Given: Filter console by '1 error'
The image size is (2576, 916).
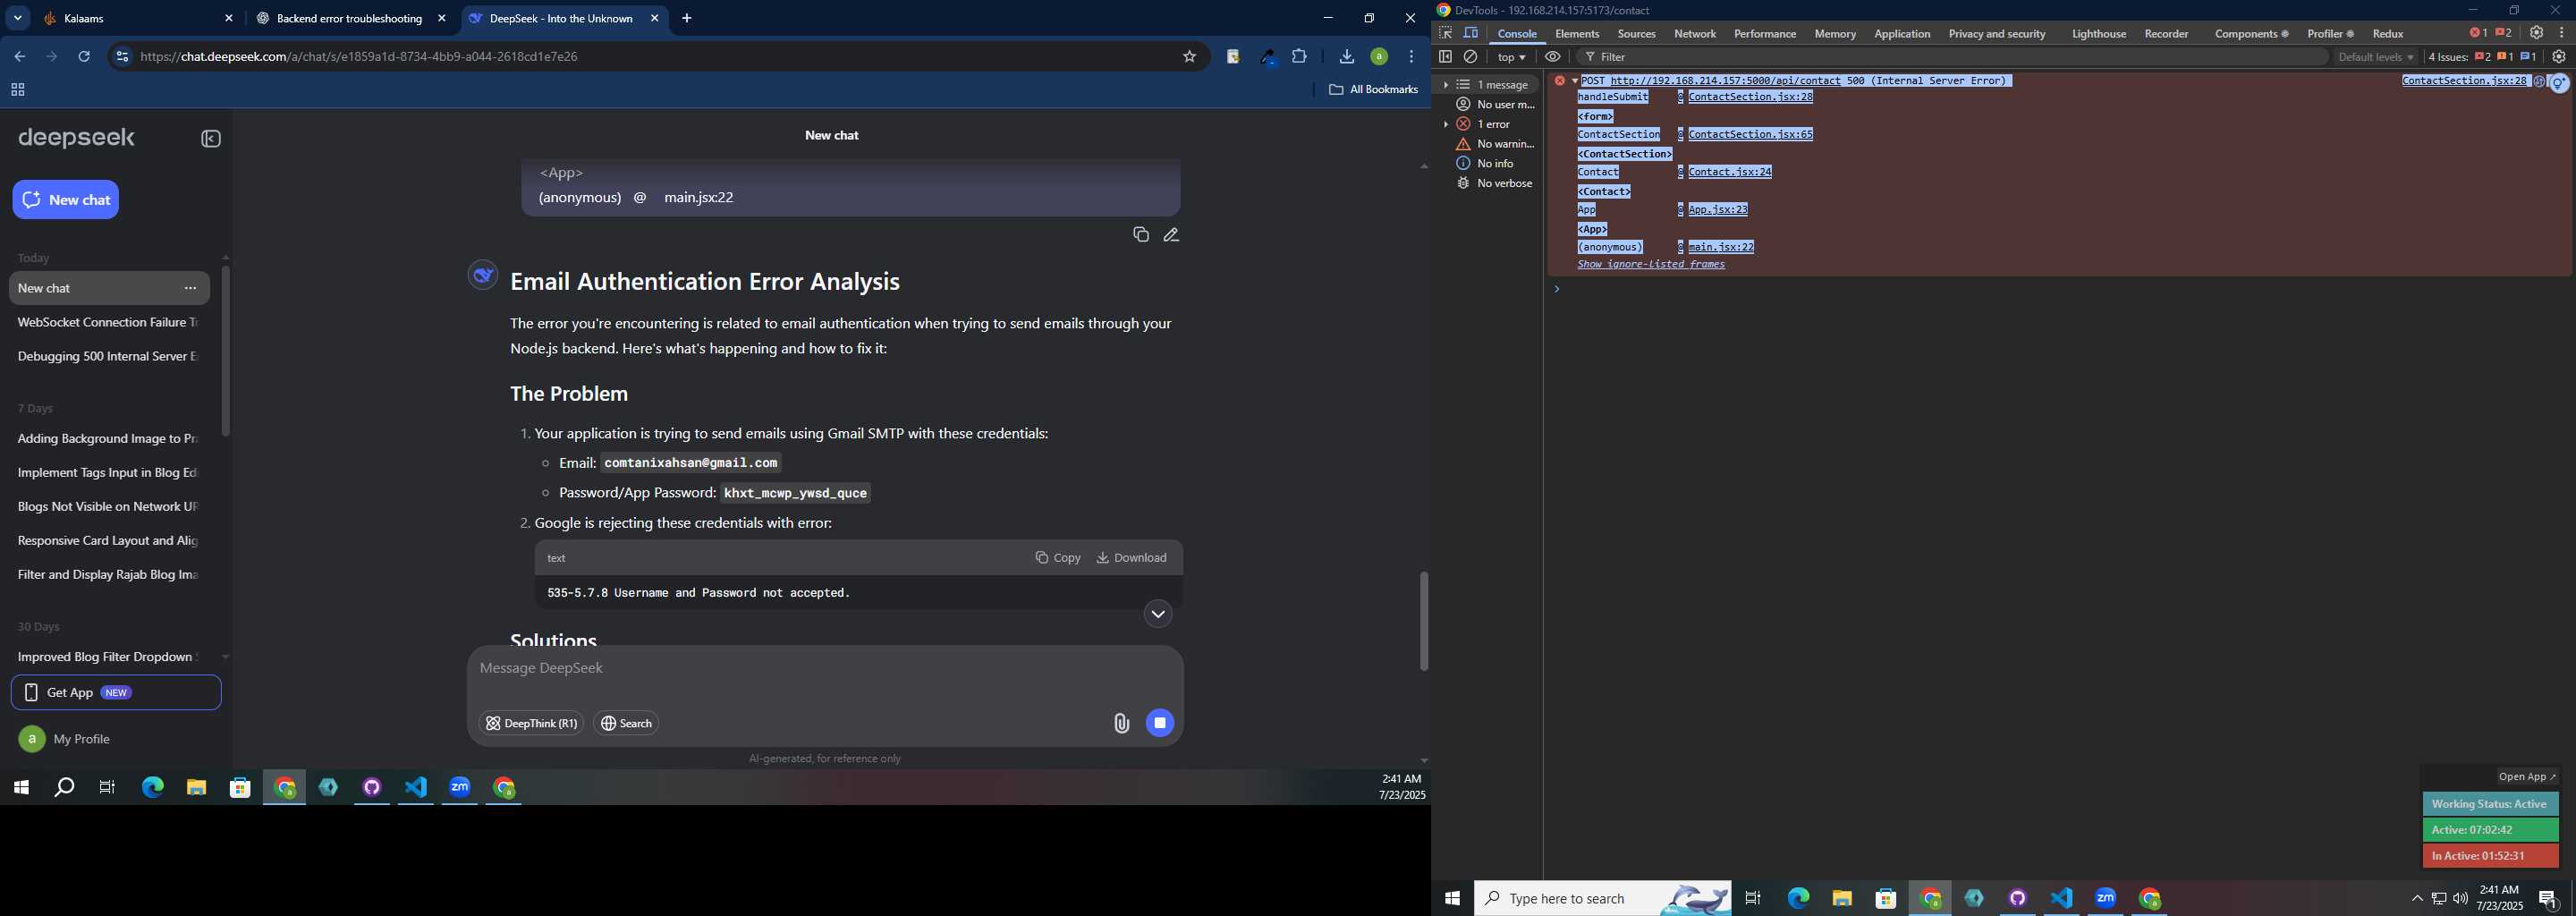Looking at the screenshot, I should [1493, 124].
